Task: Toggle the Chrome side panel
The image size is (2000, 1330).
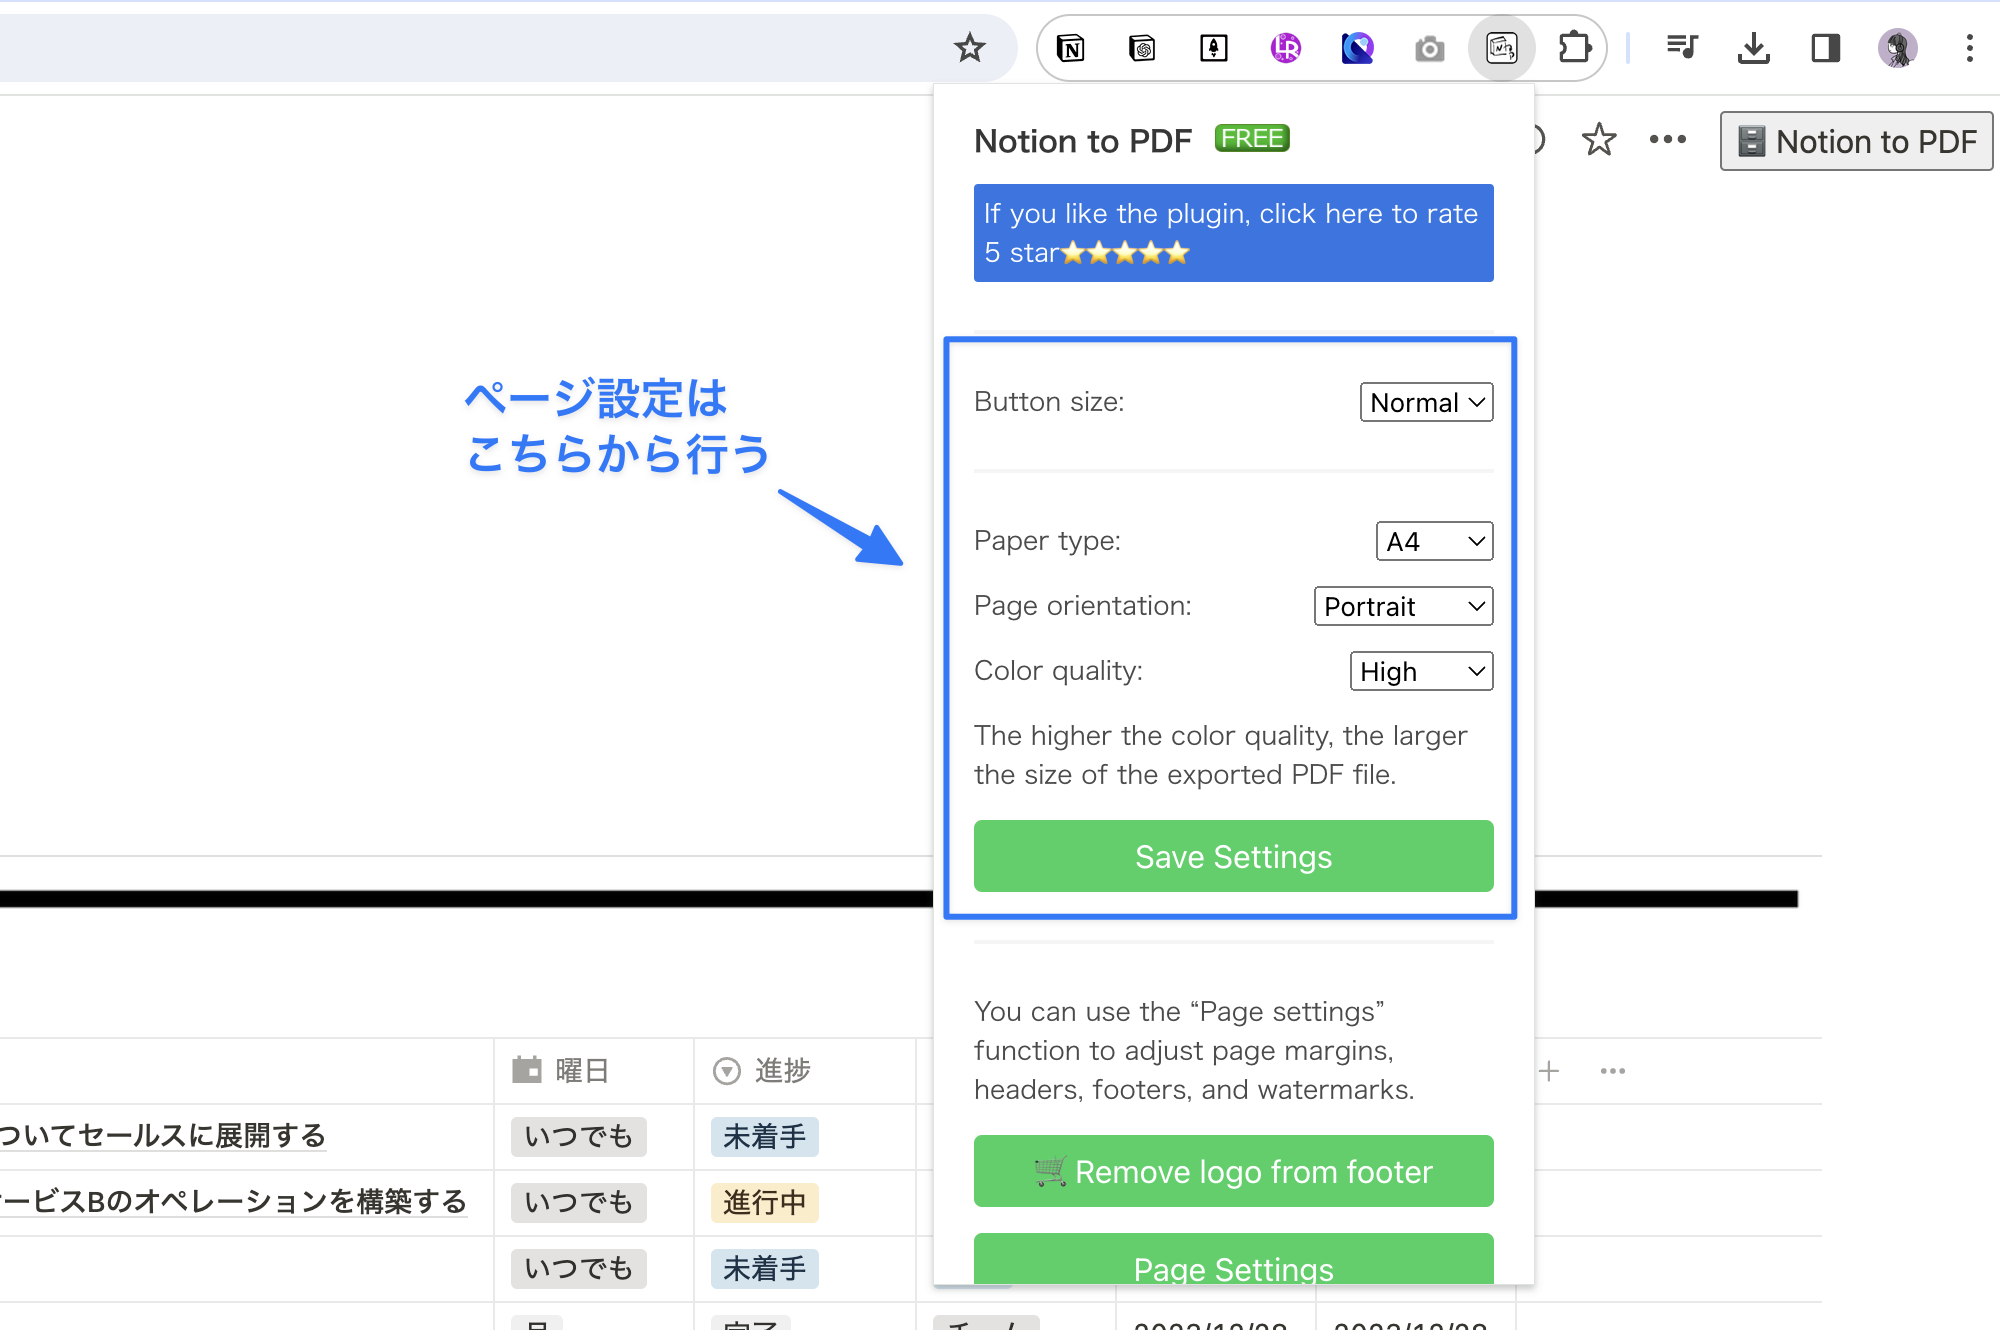Action: pos(1825,47)
